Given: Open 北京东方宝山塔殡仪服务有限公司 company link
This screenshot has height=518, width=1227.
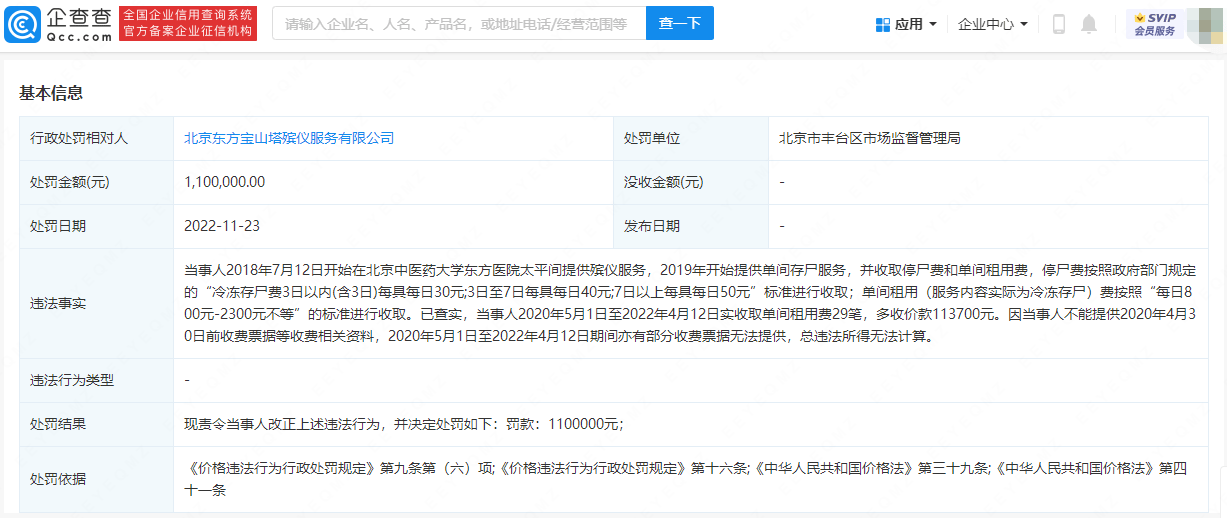Looking at the screenshot, I should click(289, 138).
